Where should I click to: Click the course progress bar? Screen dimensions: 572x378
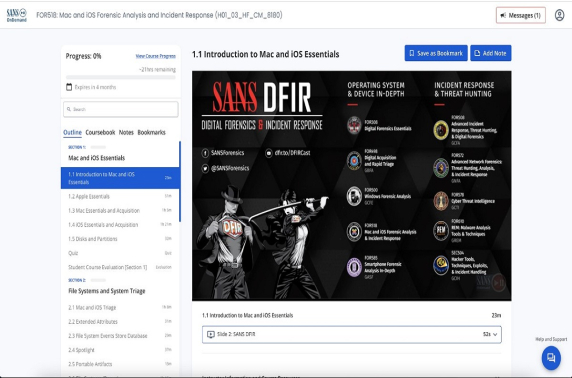(x=121, y=77)
